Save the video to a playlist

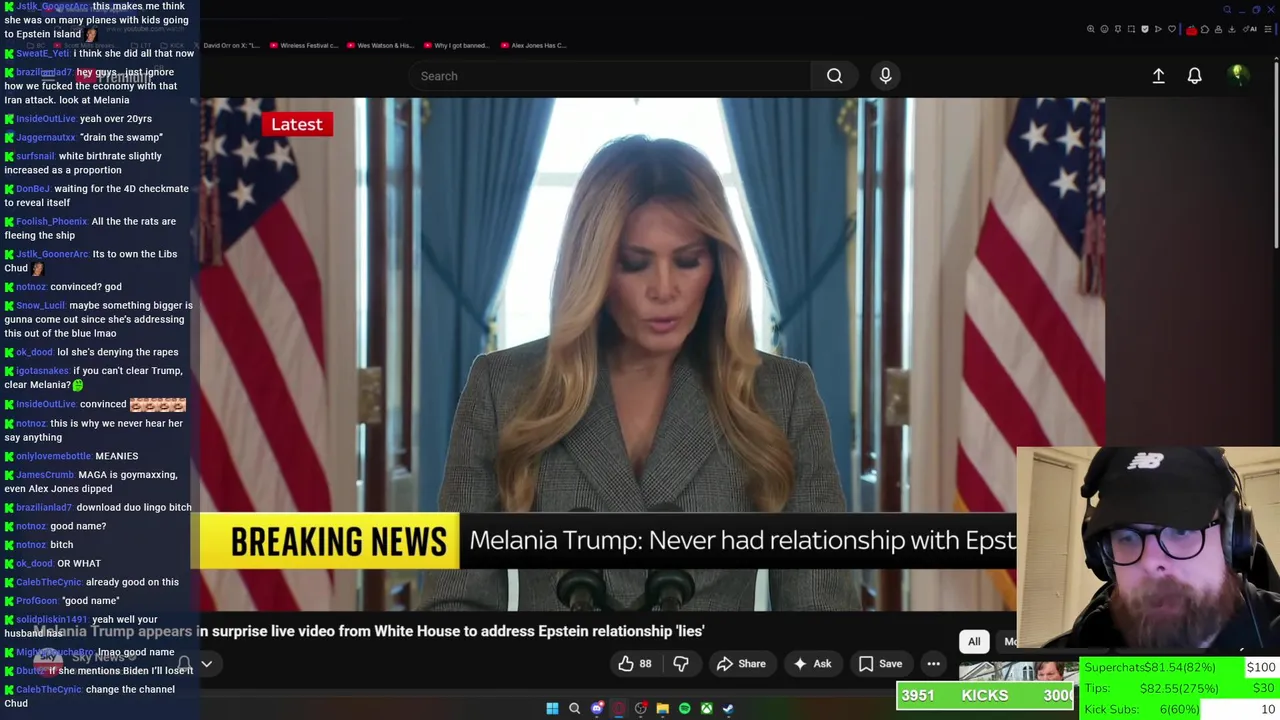coord(880,664)
